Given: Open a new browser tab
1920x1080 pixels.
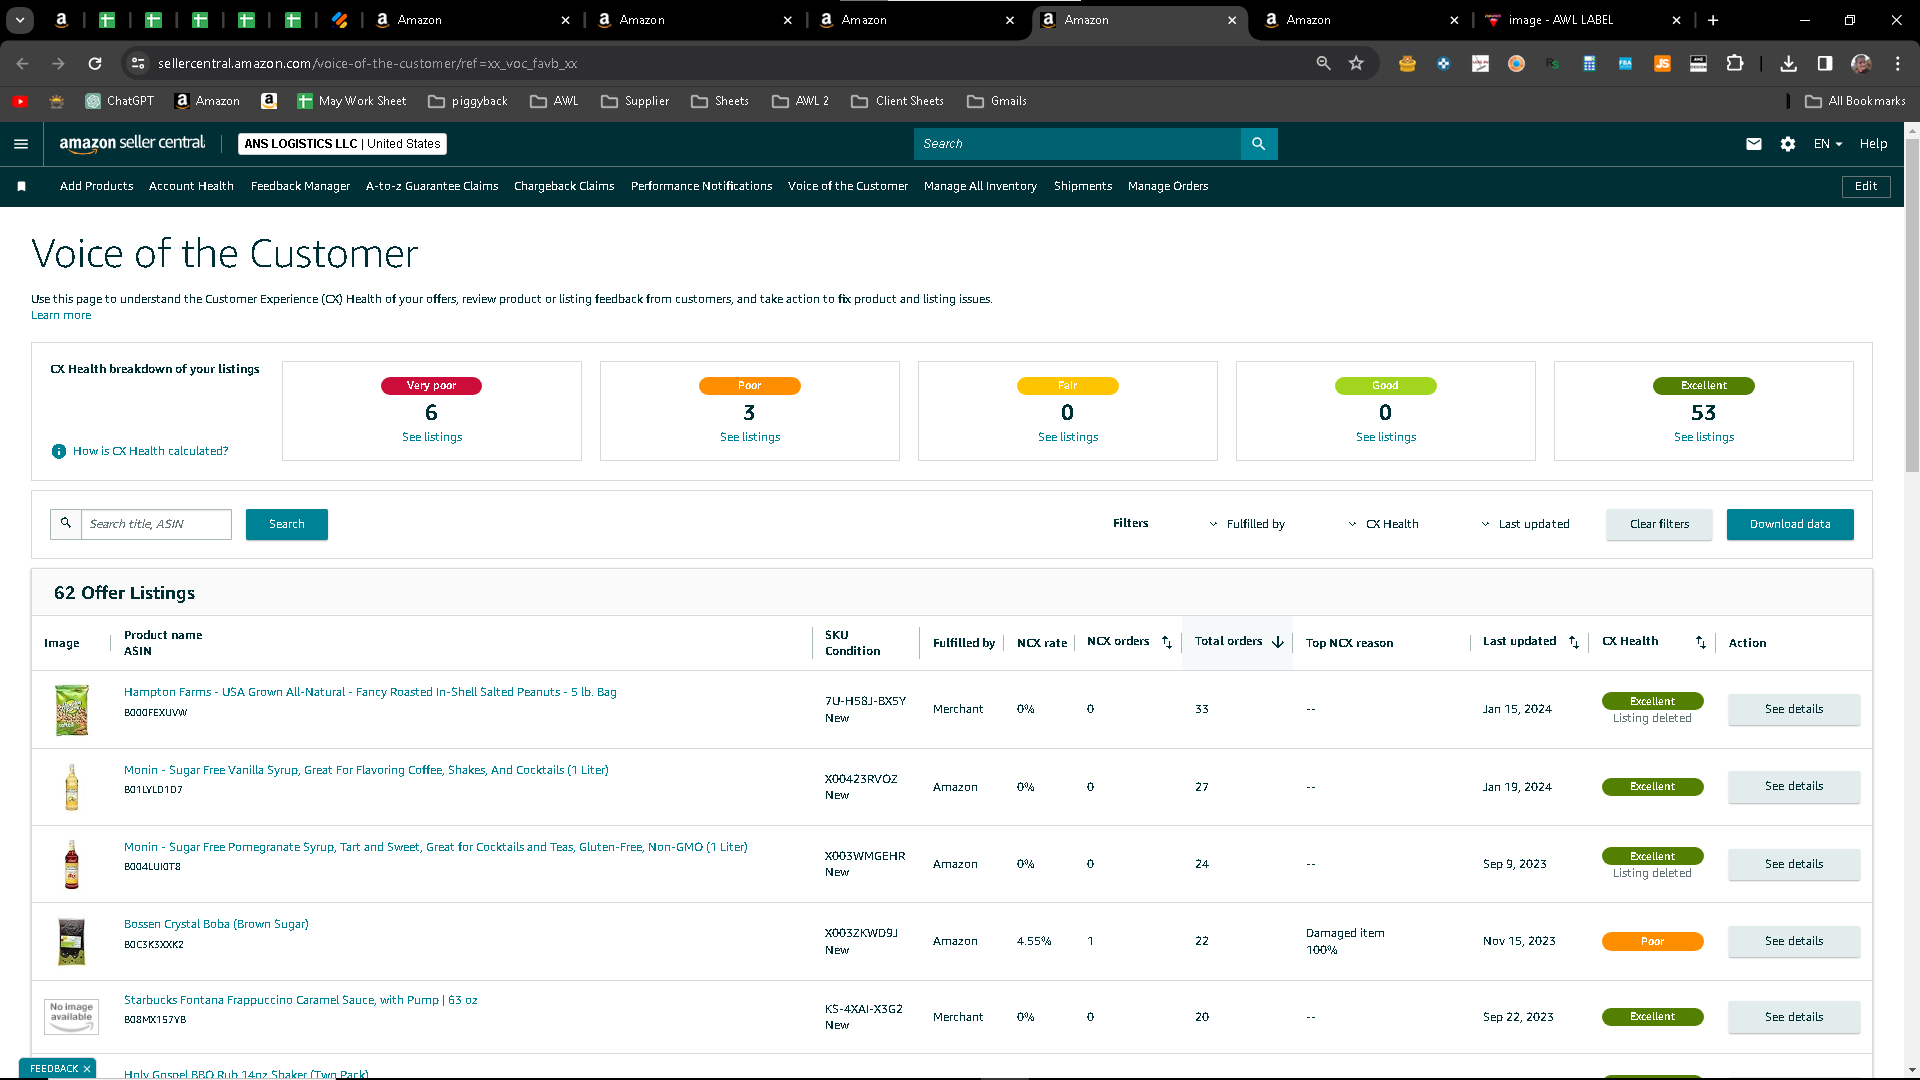Looking at the screenshot, I should 1713,20.
